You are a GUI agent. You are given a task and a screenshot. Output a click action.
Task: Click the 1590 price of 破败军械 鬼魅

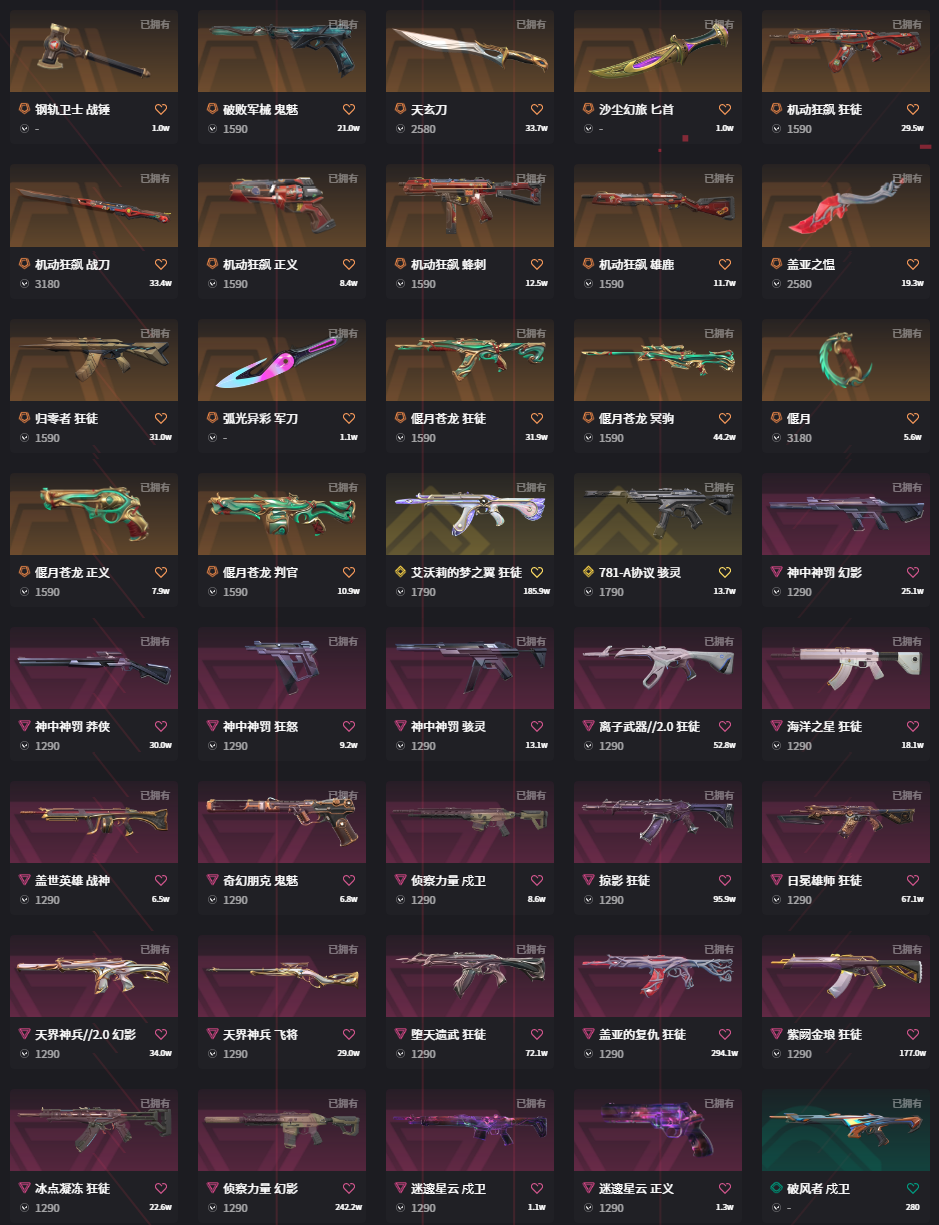point(235,130)
